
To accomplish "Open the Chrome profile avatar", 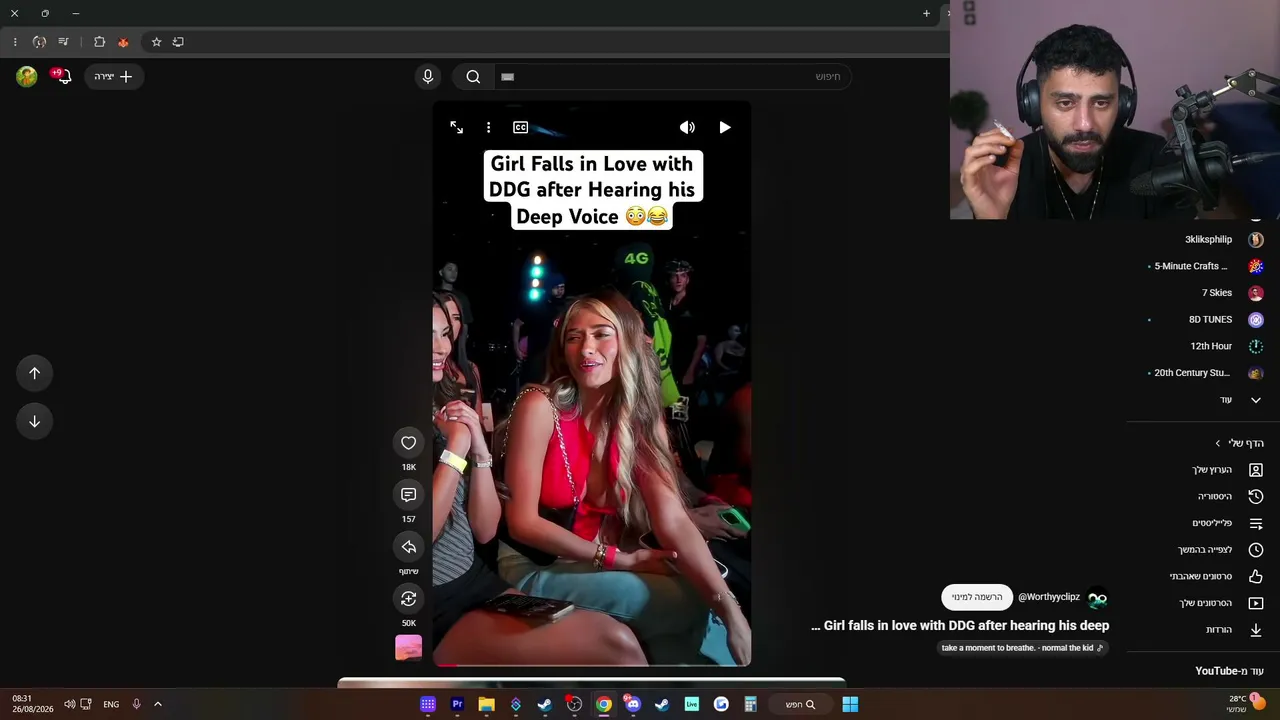I will tap(39, 42).
